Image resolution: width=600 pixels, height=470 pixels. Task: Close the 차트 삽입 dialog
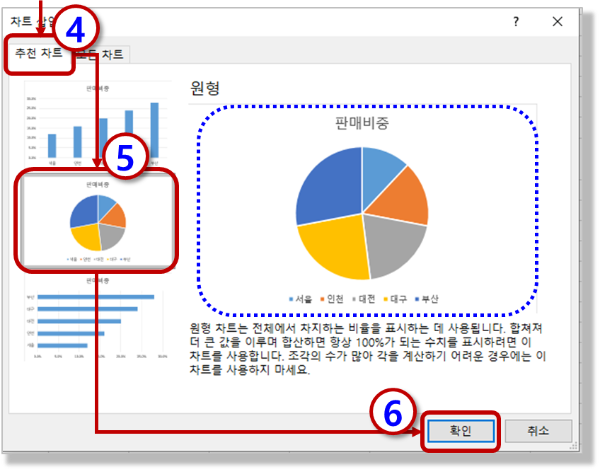pos(558,21)
